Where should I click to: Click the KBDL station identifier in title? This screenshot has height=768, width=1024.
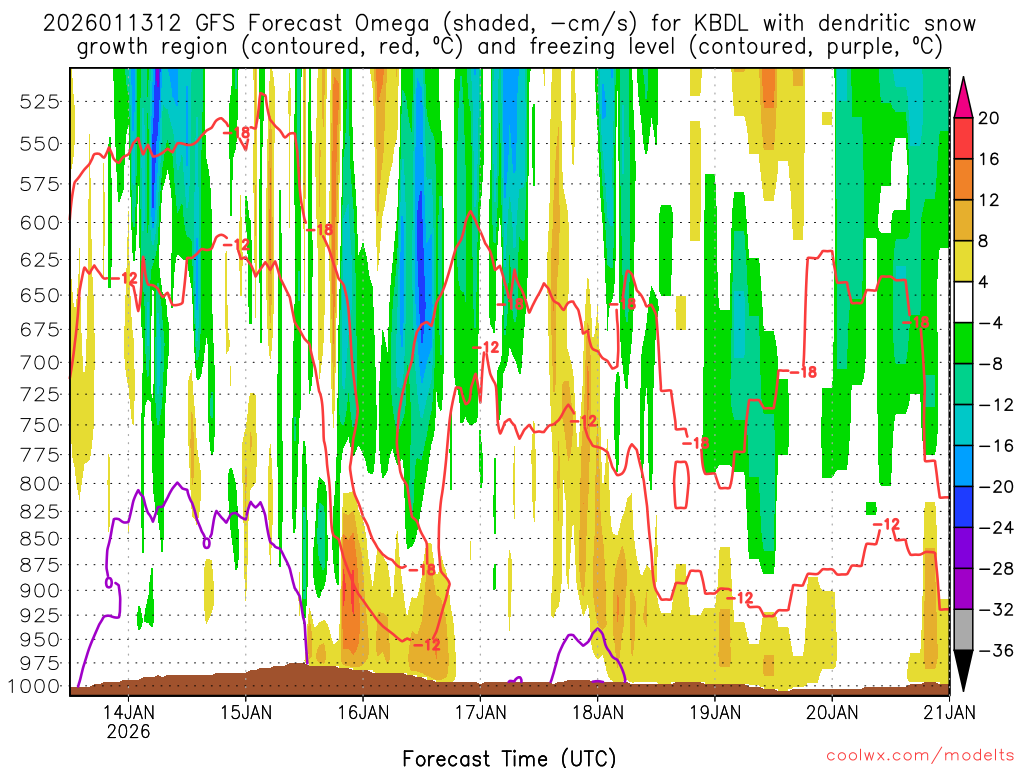[722, 24]
